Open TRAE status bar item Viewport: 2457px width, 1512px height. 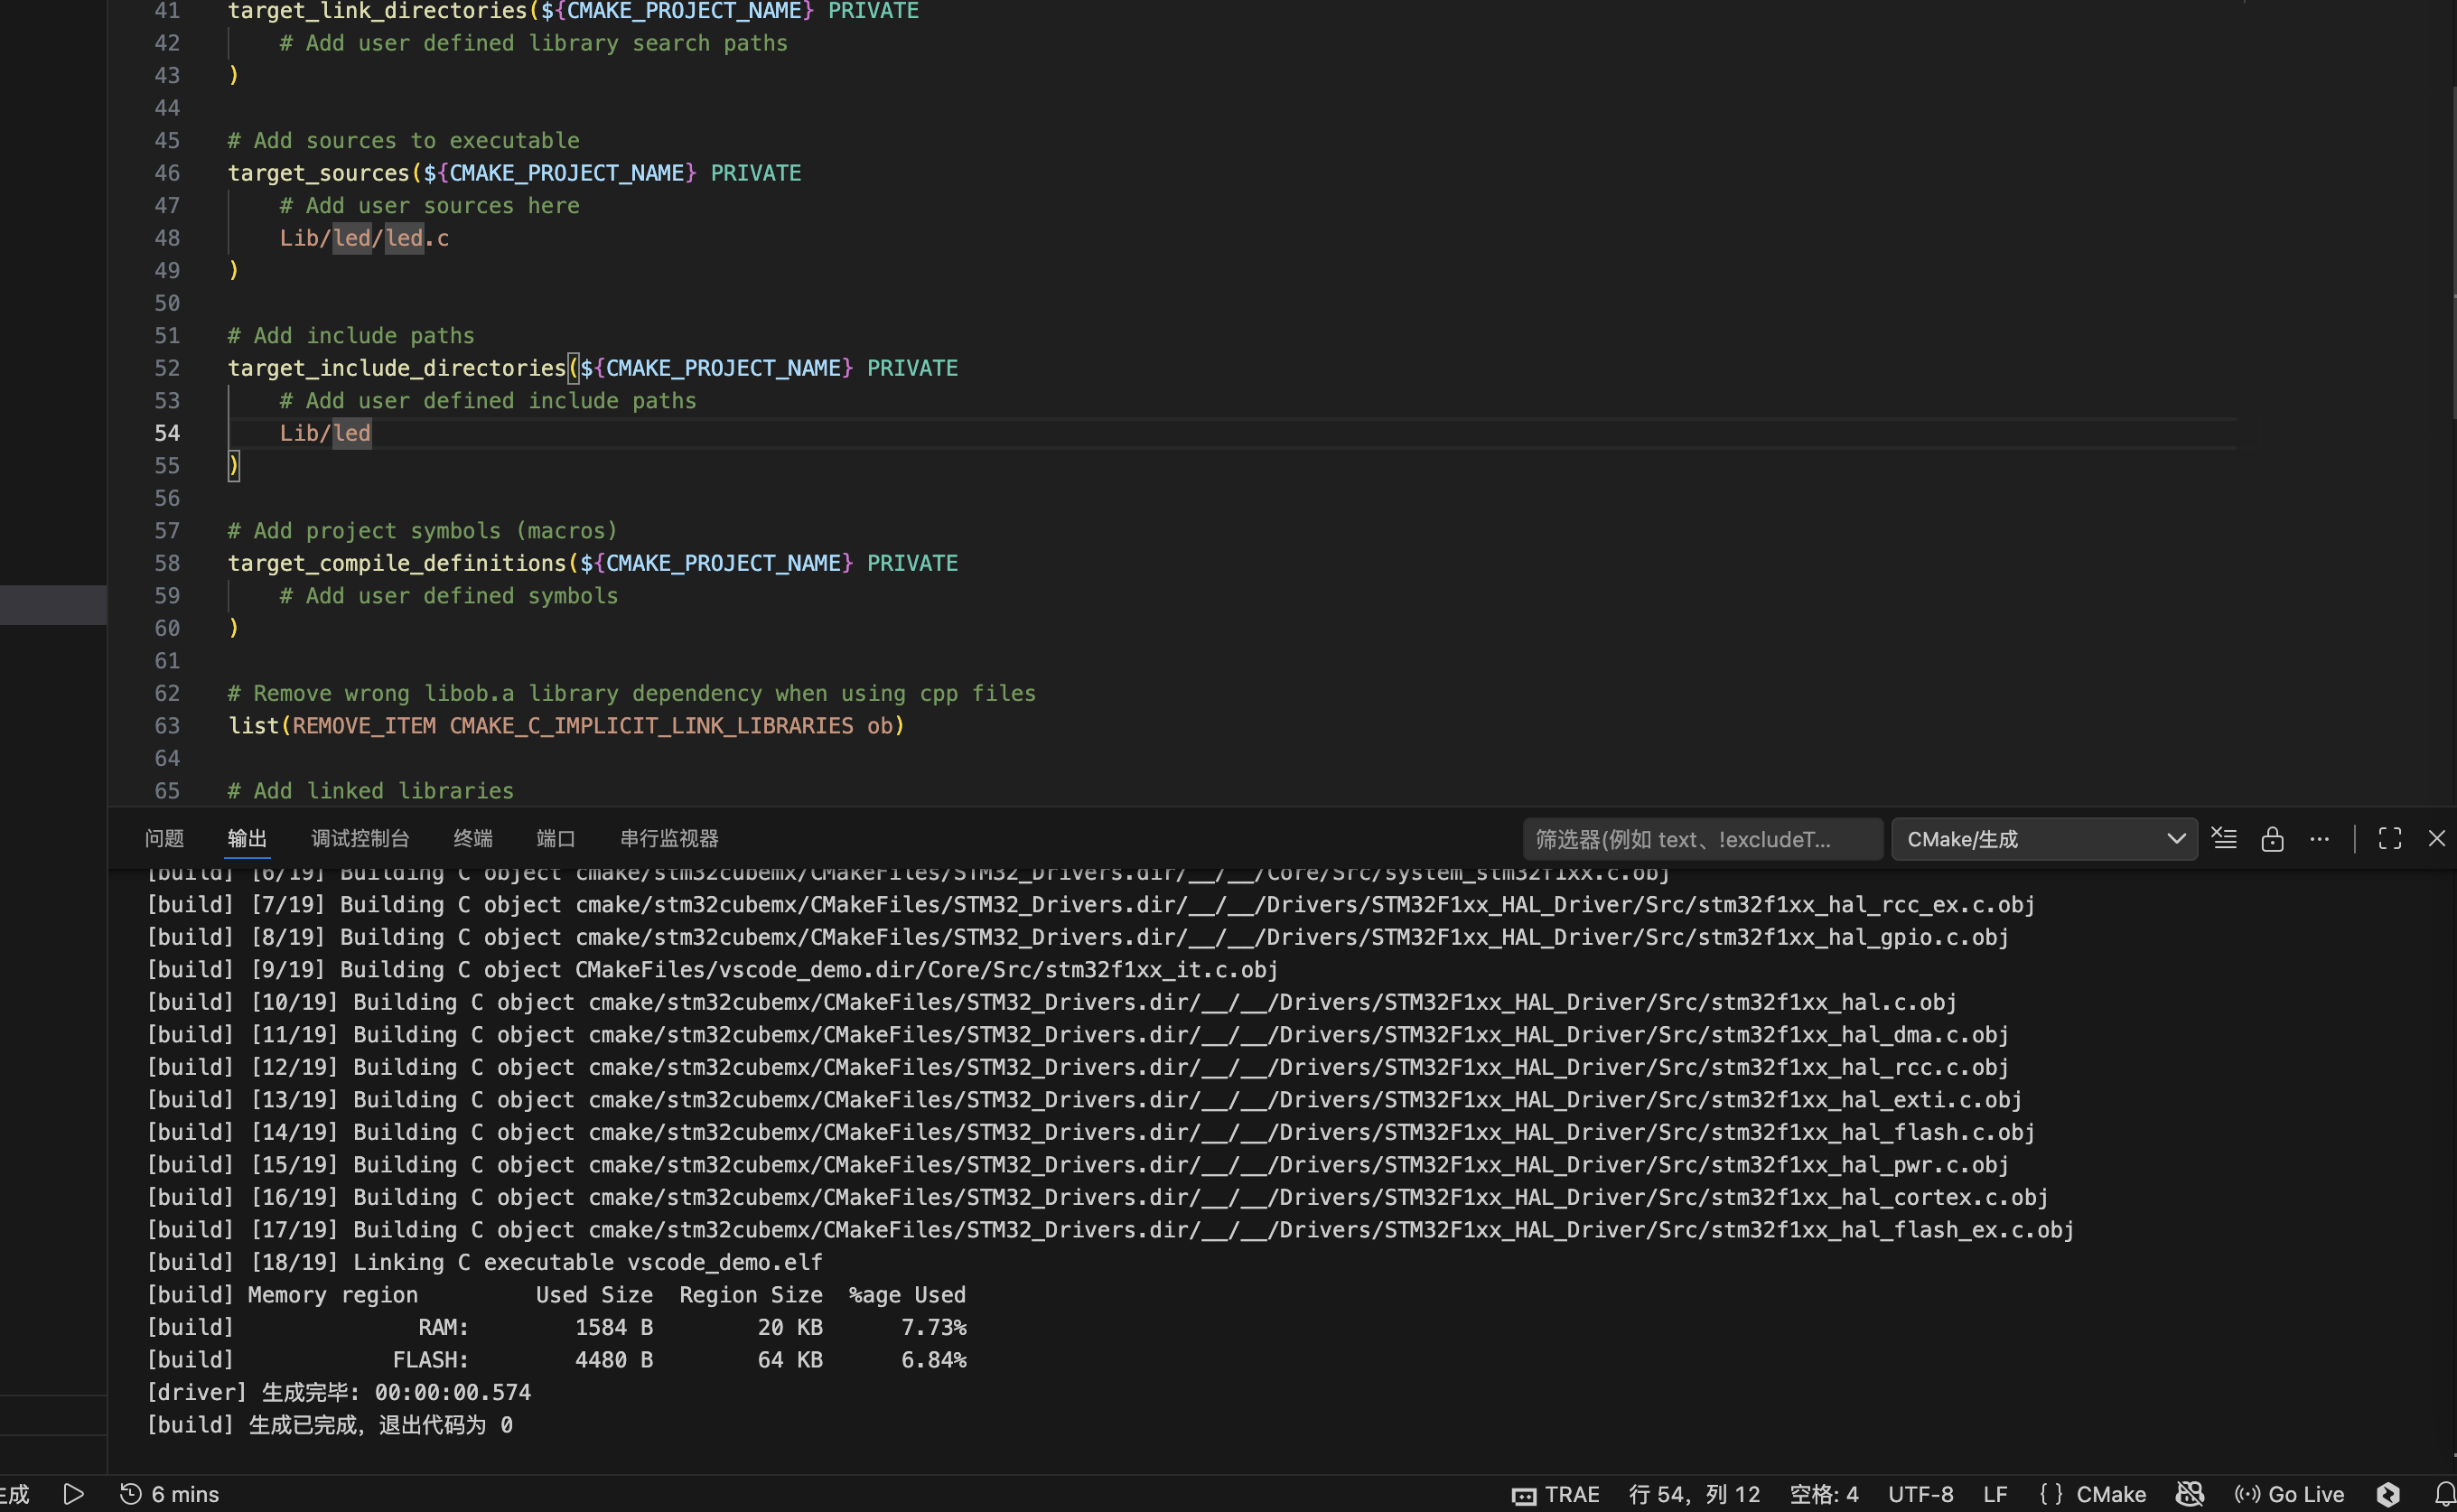(1556, 1493)
